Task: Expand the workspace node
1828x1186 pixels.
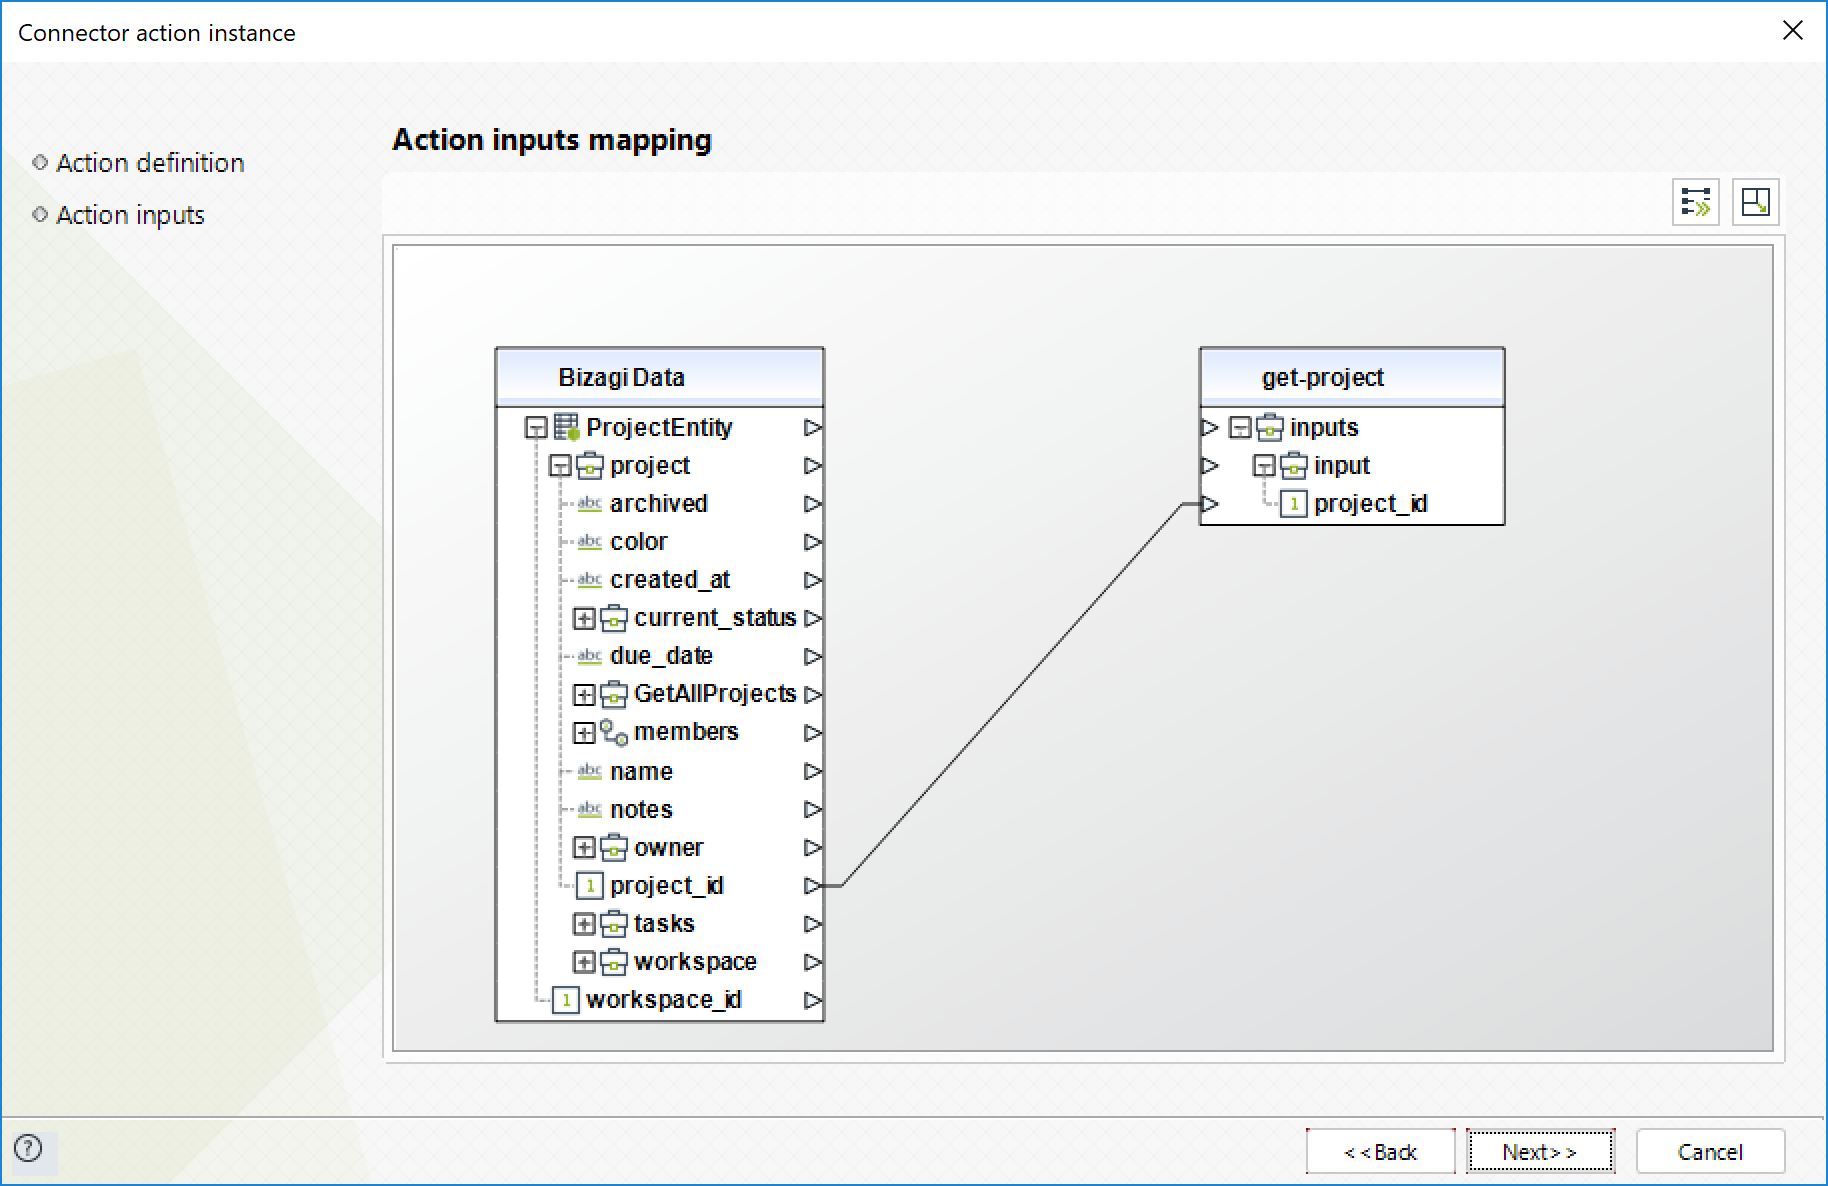Action: click(584, 962)
